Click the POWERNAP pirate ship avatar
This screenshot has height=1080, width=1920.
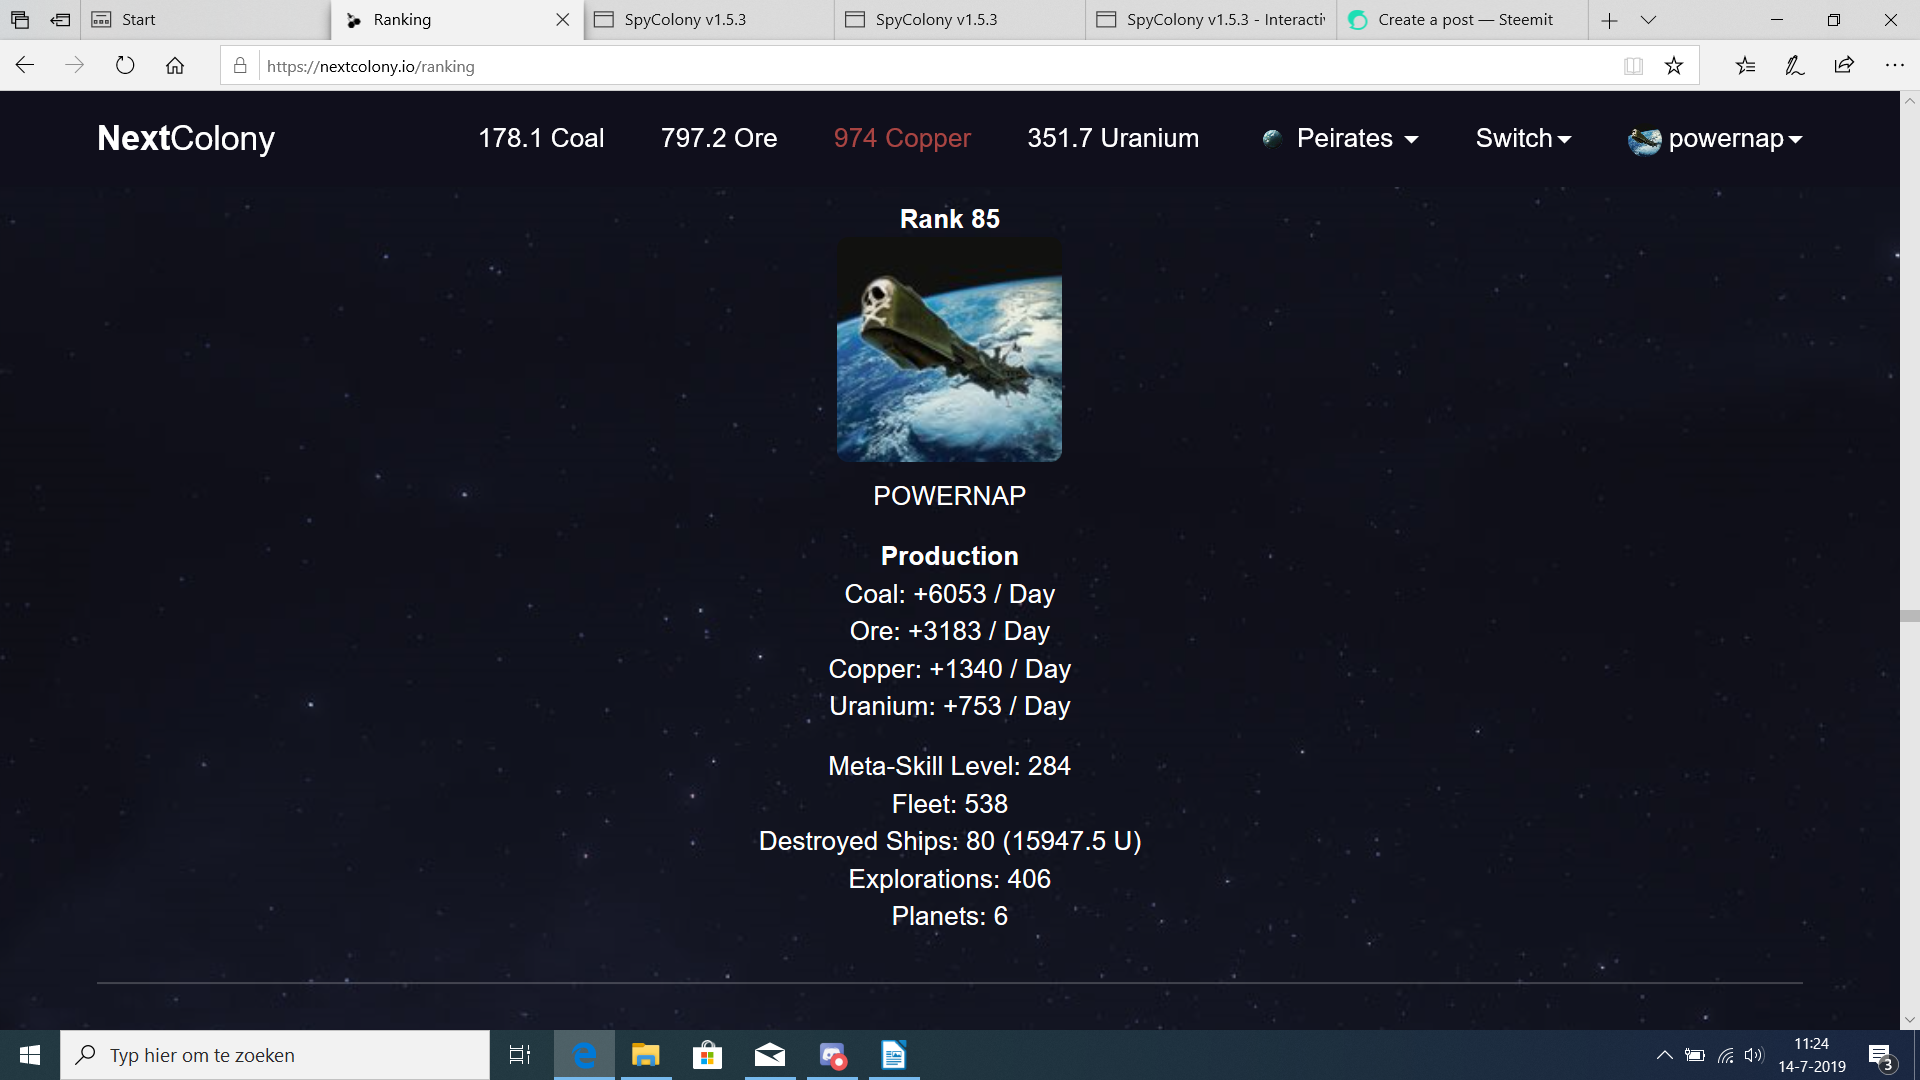pyautogui.click(x=949, y=350)
